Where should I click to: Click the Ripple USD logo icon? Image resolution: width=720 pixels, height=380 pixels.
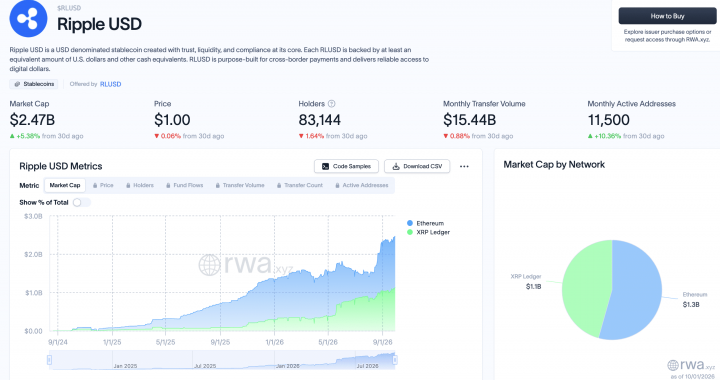pos(28,18)
